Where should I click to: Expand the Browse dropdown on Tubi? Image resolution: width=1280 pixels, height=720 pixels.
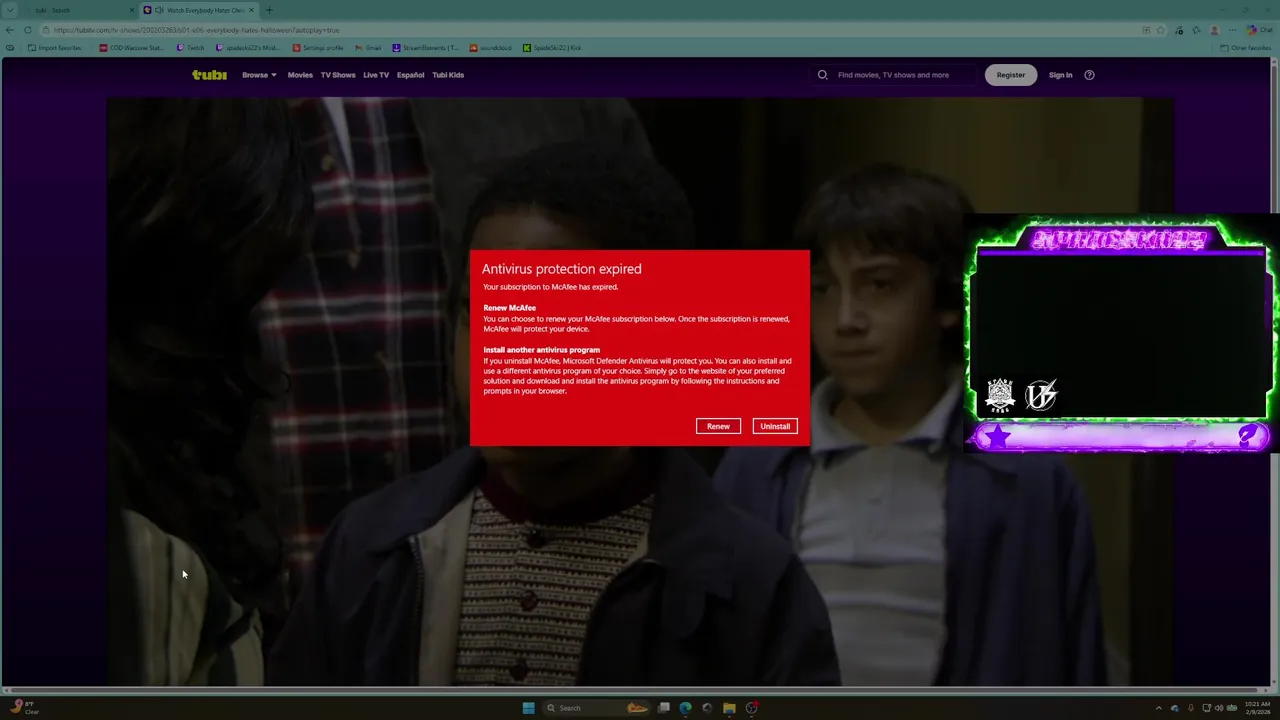click(259, 75)
